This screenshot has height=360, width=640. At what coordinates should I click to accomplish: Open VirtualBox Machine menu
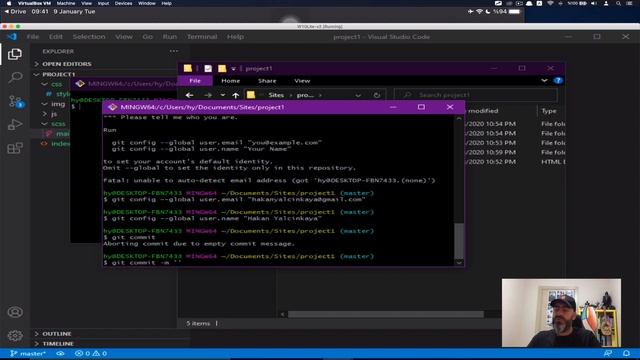tap(66, 3)
